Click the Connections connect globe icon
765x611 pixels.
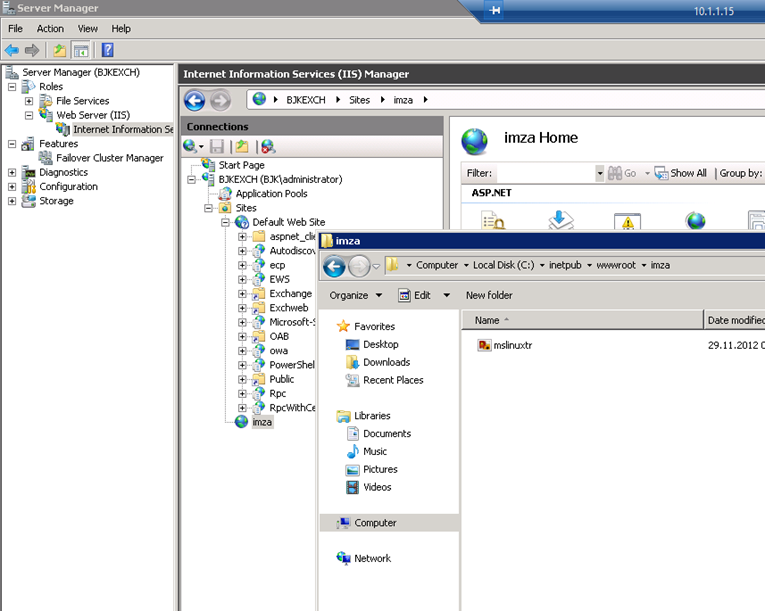pos(190,146)
